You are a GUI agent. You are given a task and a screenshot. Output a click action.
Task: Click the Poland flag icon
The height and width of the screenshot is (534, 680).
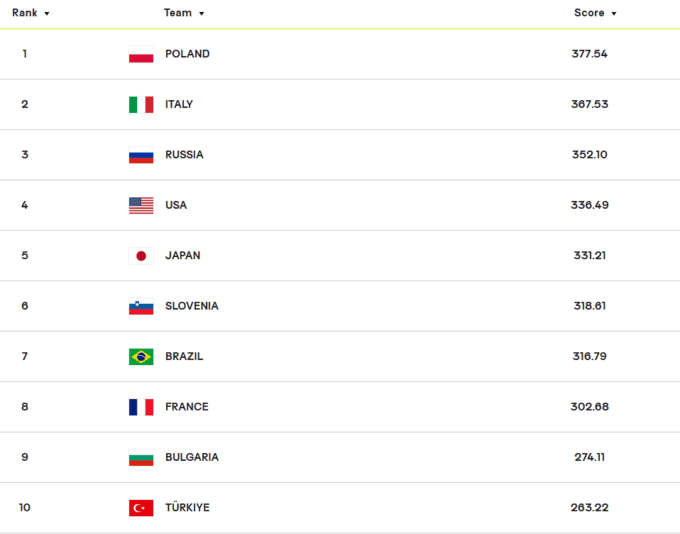click(141, 54)
